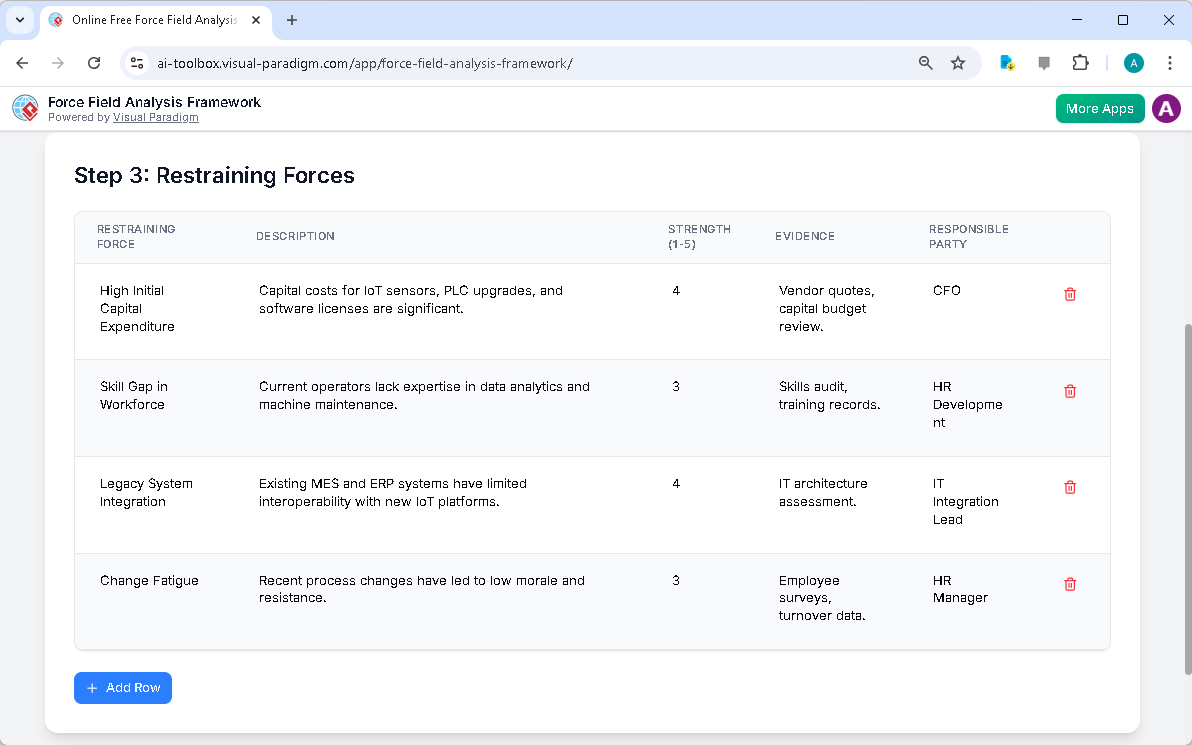The width and height of the screenshot is (1192, 745).
Task: Open the tab search chevron
Action: (20, 20)
